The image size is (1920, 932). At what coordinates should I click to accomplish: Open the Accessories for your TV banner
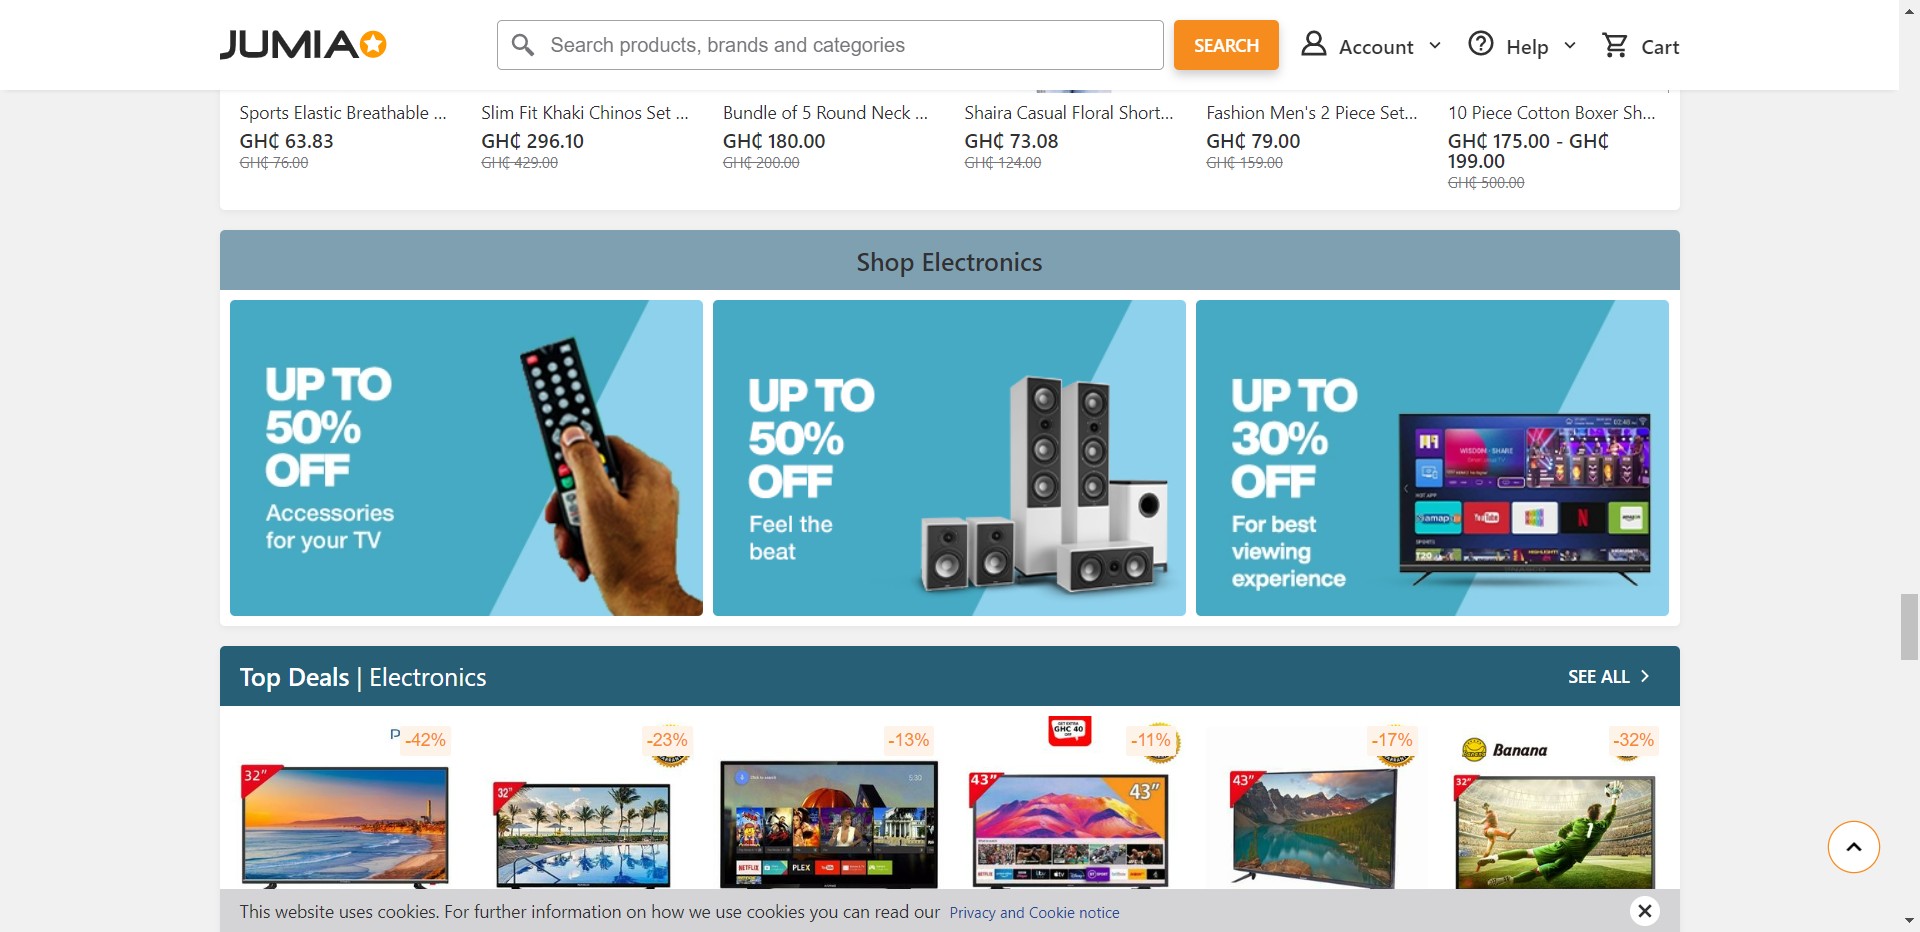pyautogui.click(x=466, y=458)
